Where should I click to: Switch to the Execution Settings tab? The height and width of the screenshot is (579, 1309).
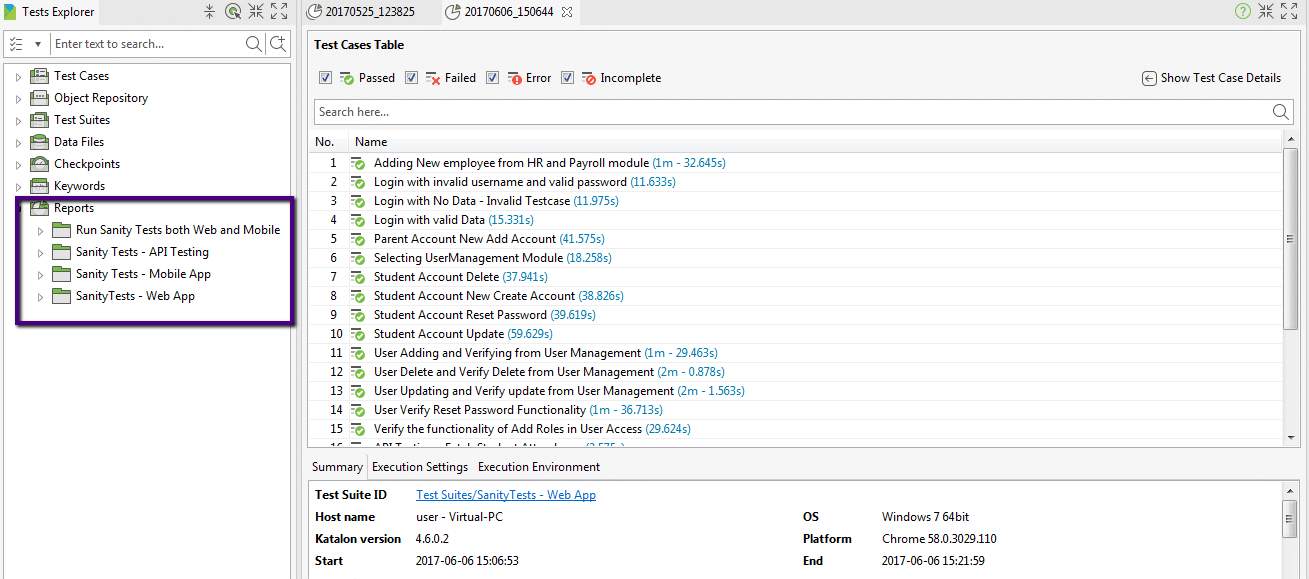tap(419, 466)
